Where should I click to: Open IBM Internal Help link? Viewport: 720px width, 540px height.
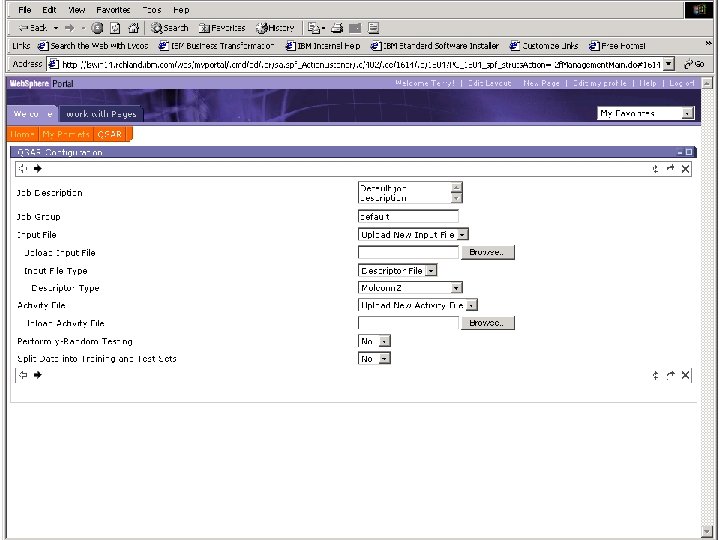click(x=323, y=45)
